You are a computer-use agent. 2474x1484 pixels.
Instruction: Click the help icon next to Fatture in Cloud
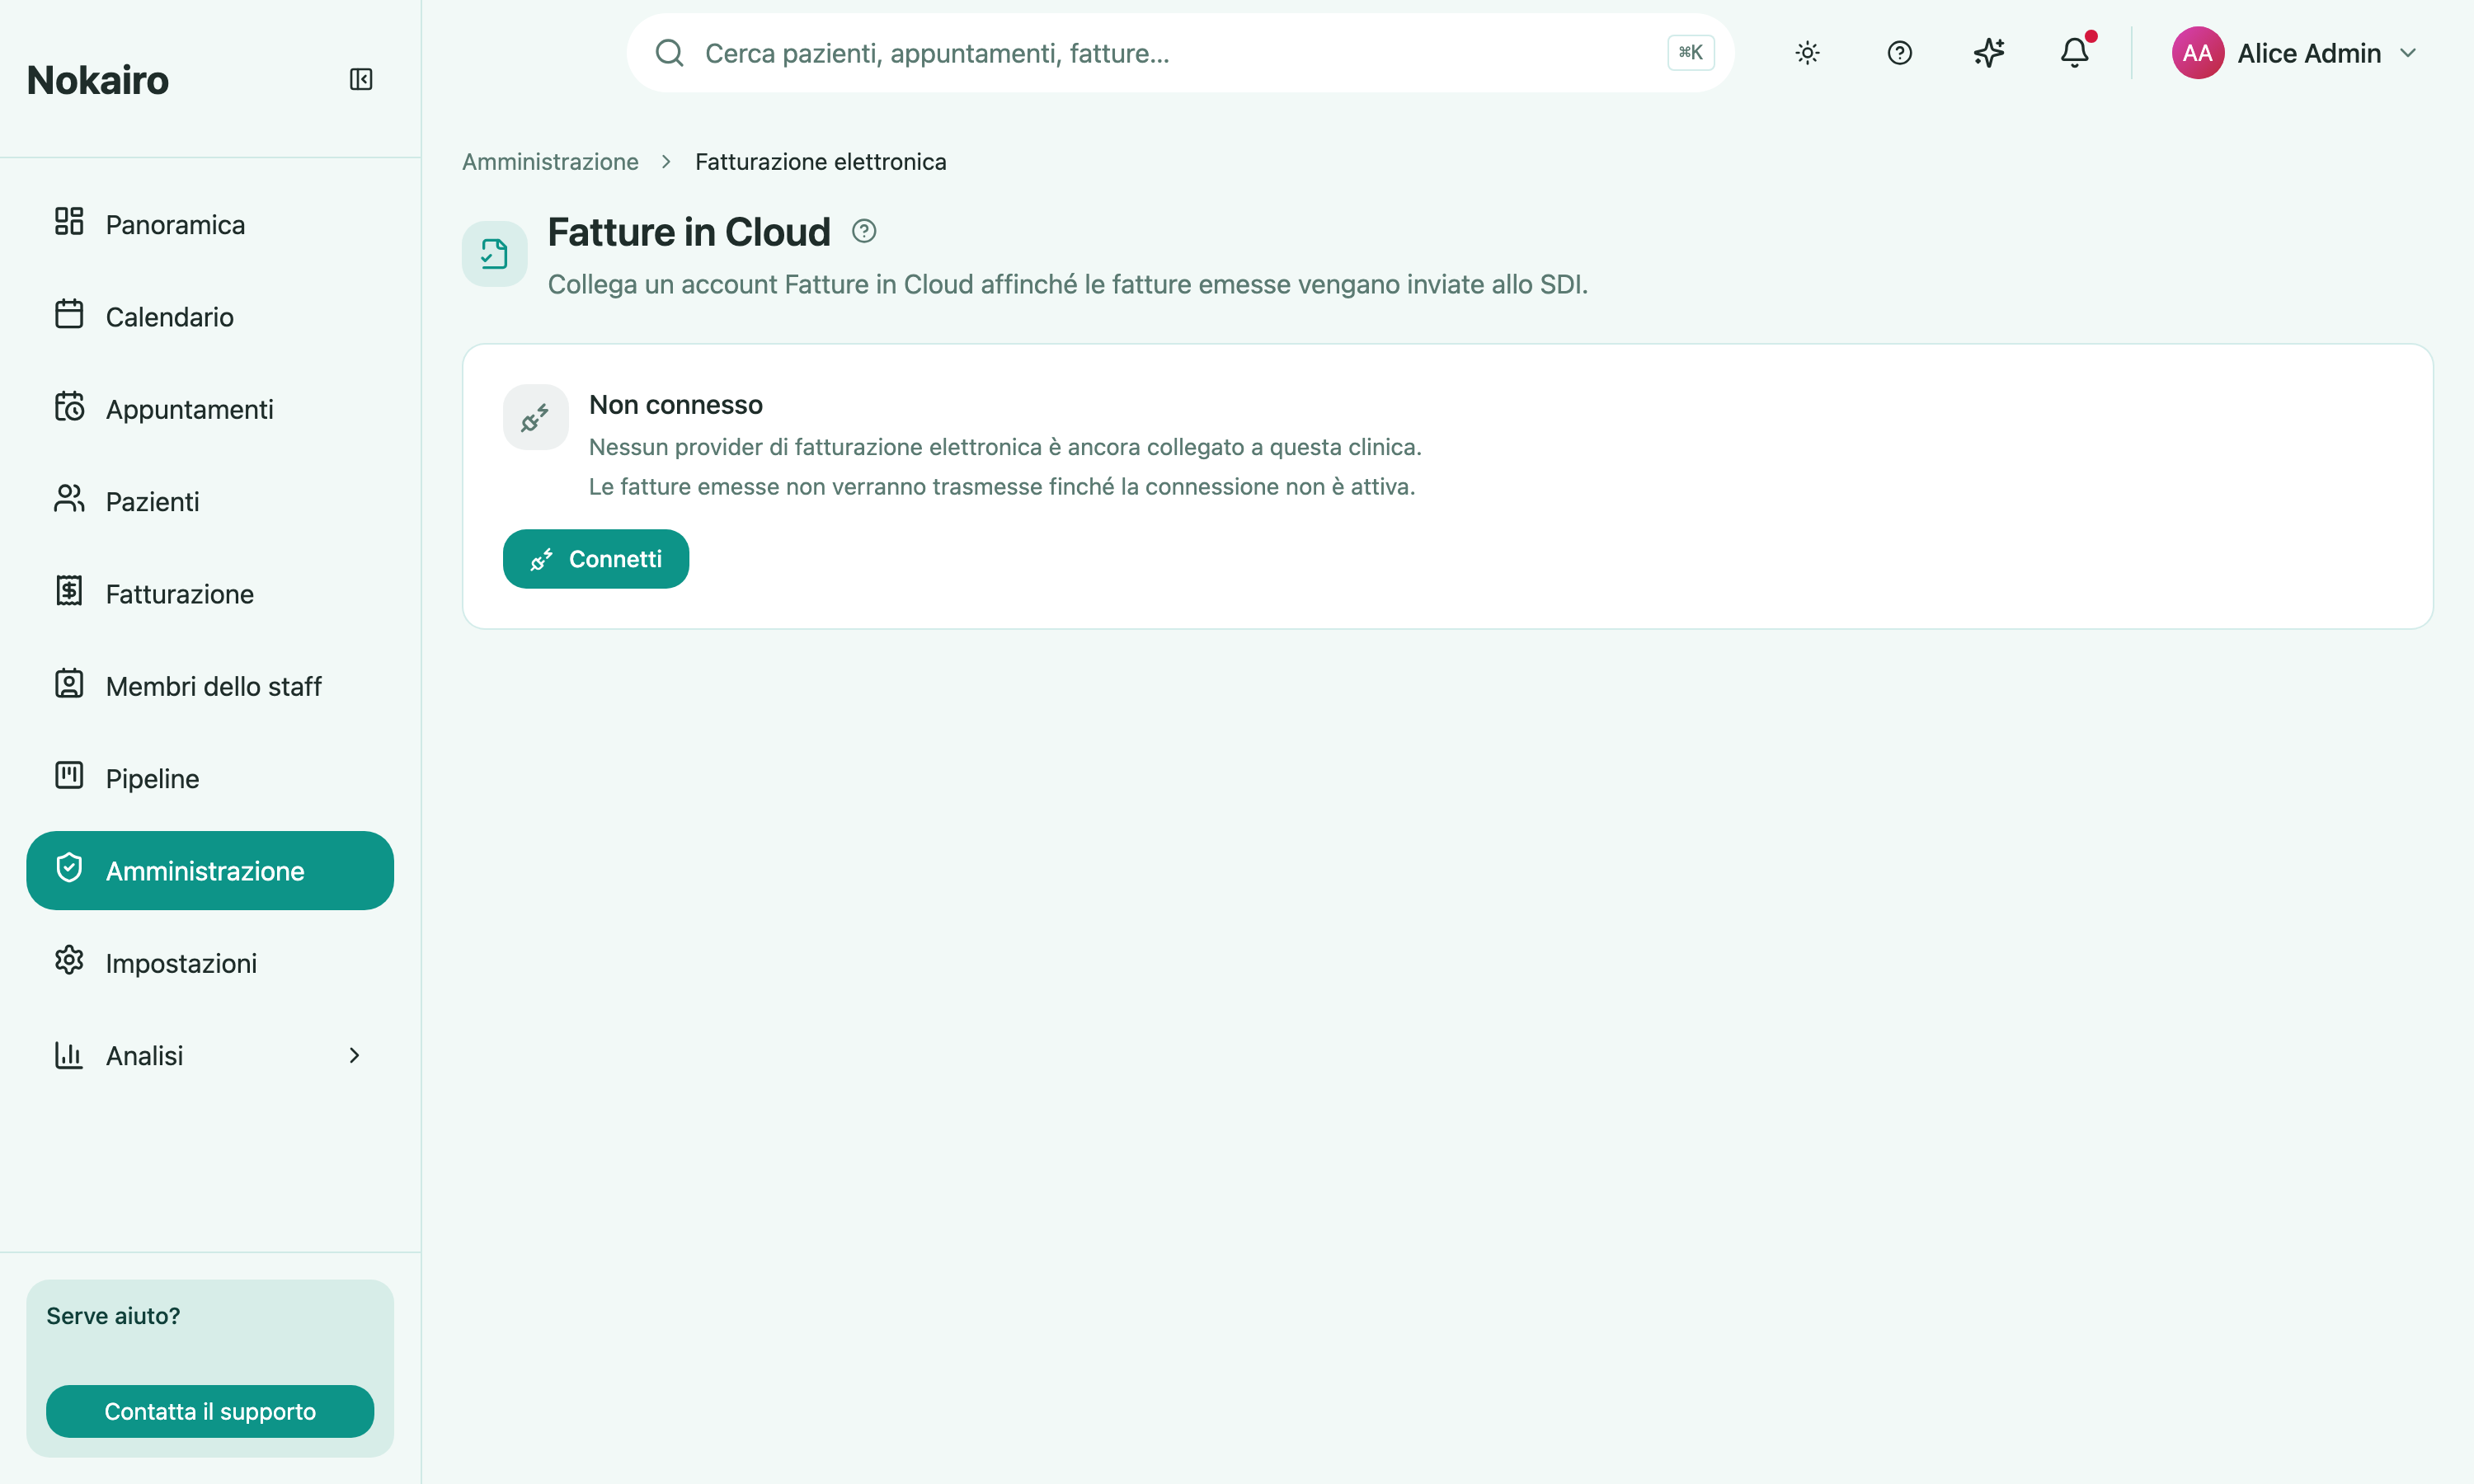864,232
